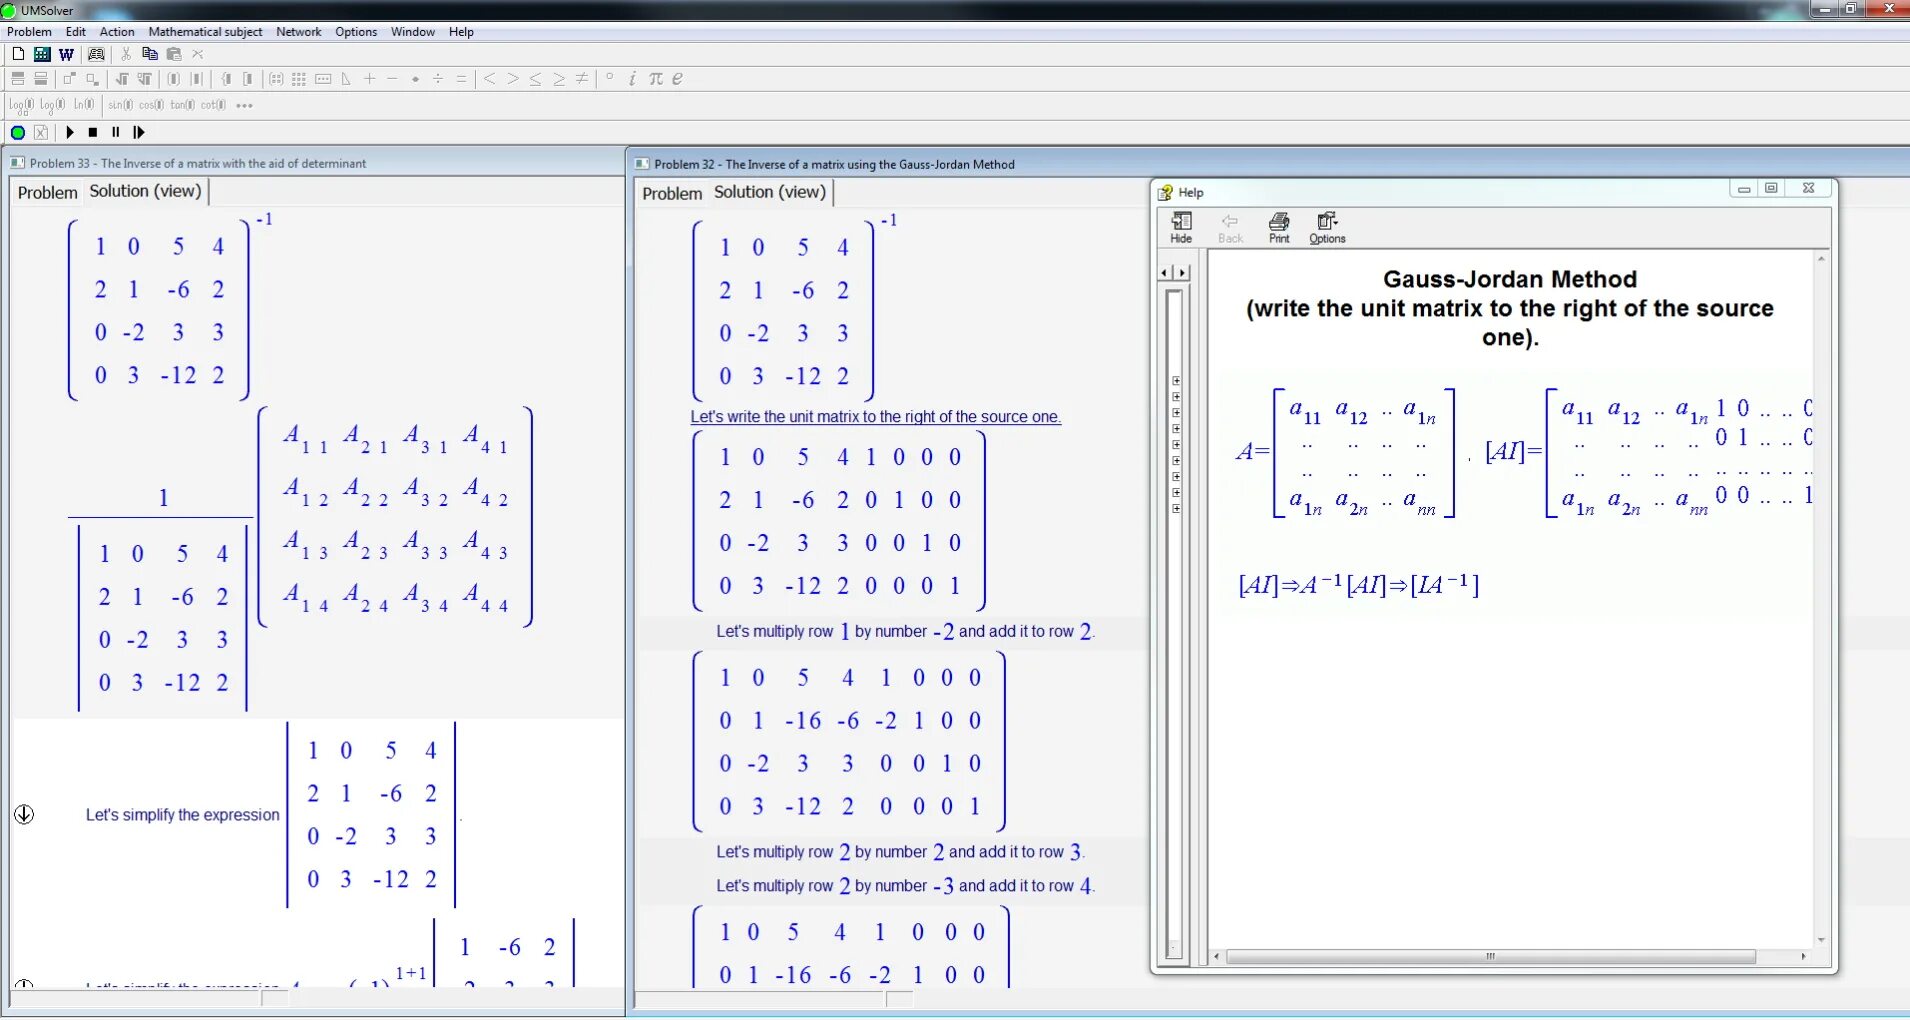Screen dimensions: 1910x1020
Task: Activate Problem 32 Gauss-Jordan window title bar
Action: [x=1270, y=164]
